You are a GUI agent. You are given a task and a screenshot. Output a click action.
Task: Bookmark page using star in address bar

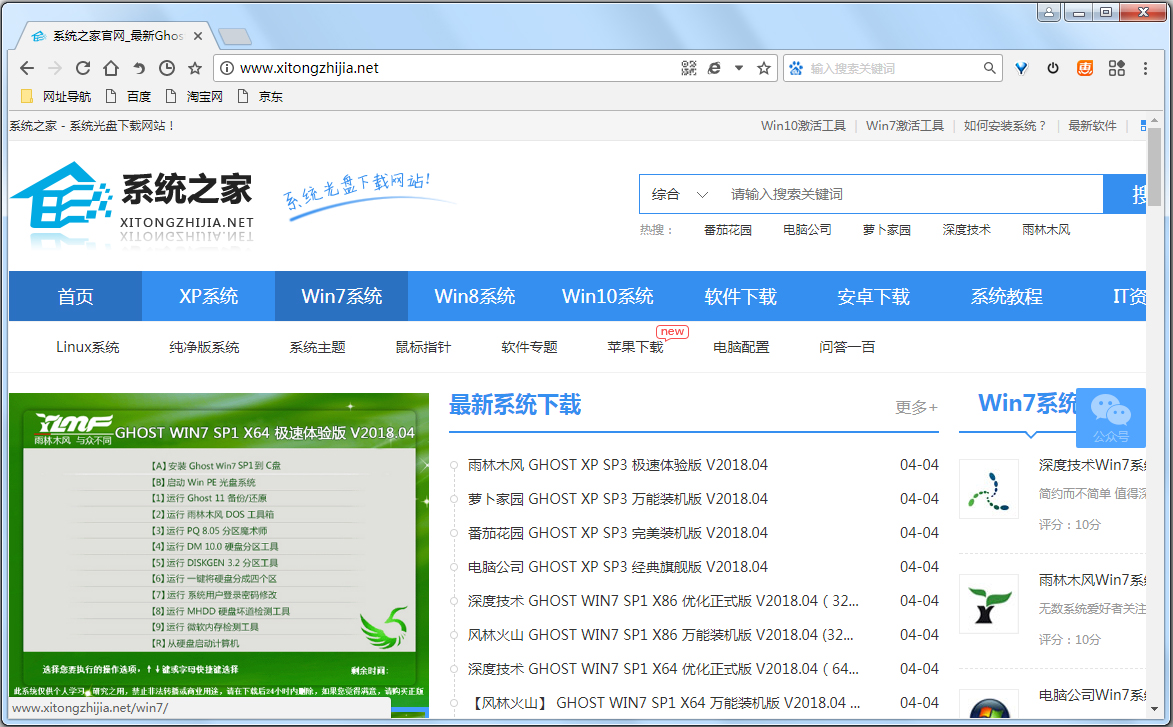(x=764, y=68)
